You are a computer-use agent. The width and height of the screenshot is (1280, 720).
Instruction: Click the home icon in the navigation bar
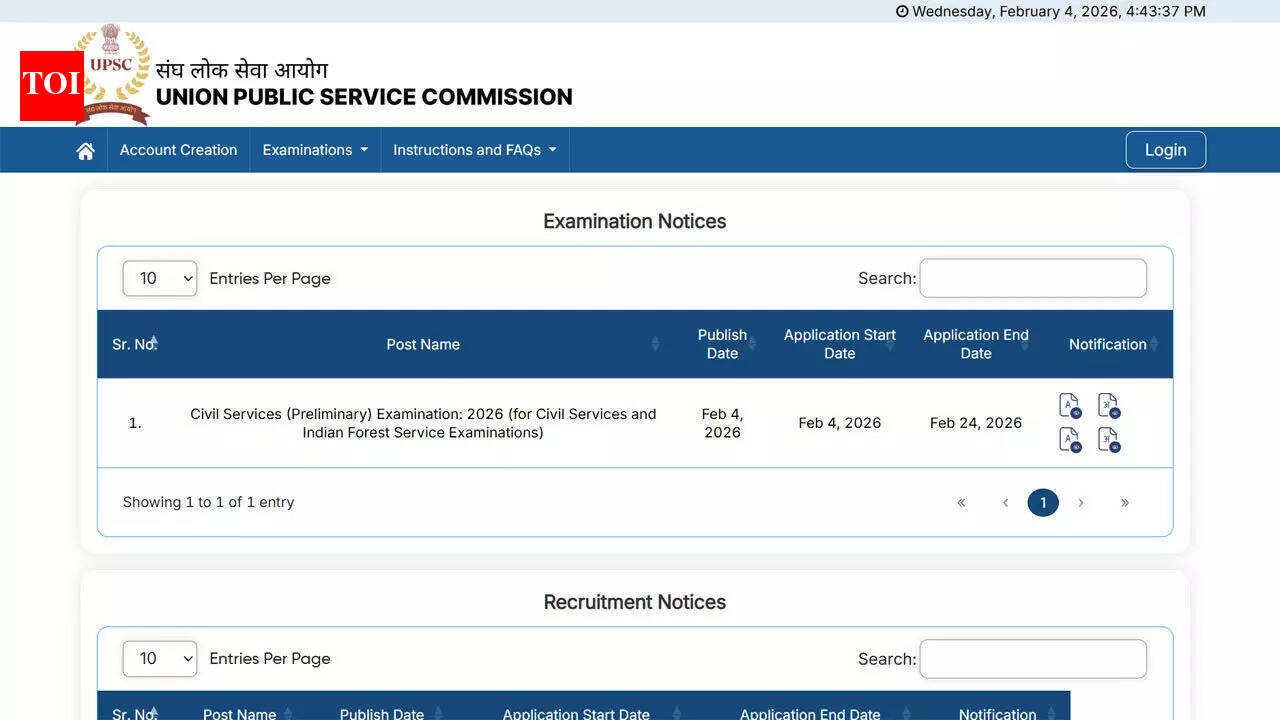click(85, 149)
